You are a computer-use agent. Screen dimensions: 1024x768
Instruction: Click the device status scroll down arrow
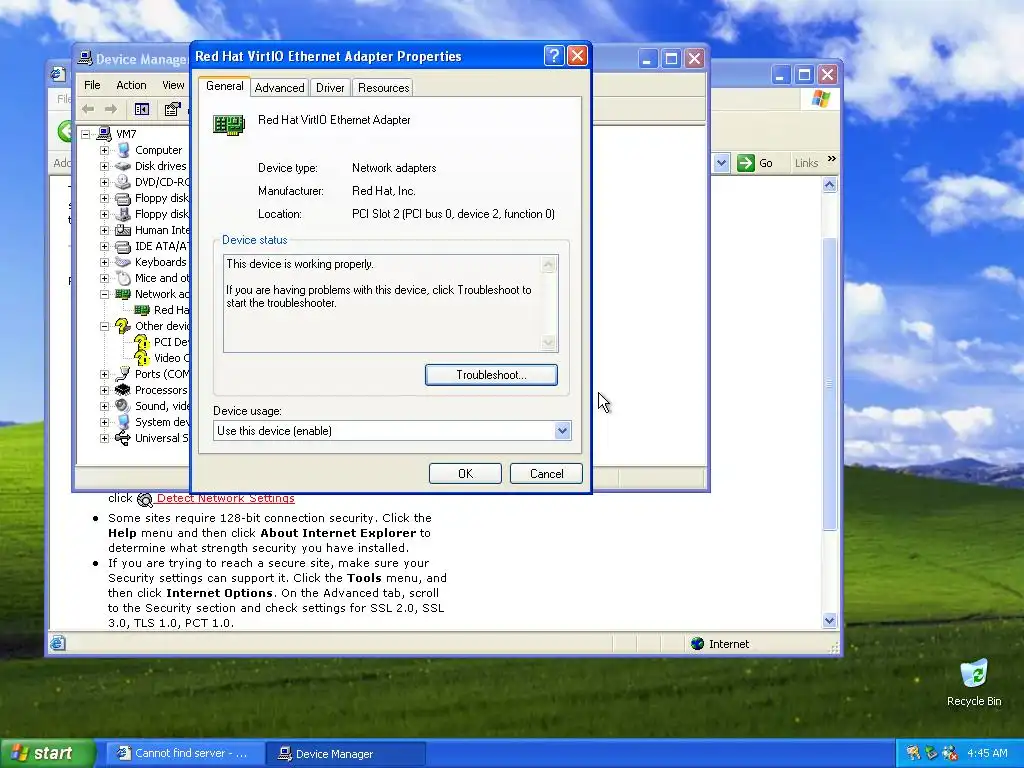(x=549, y=342)
